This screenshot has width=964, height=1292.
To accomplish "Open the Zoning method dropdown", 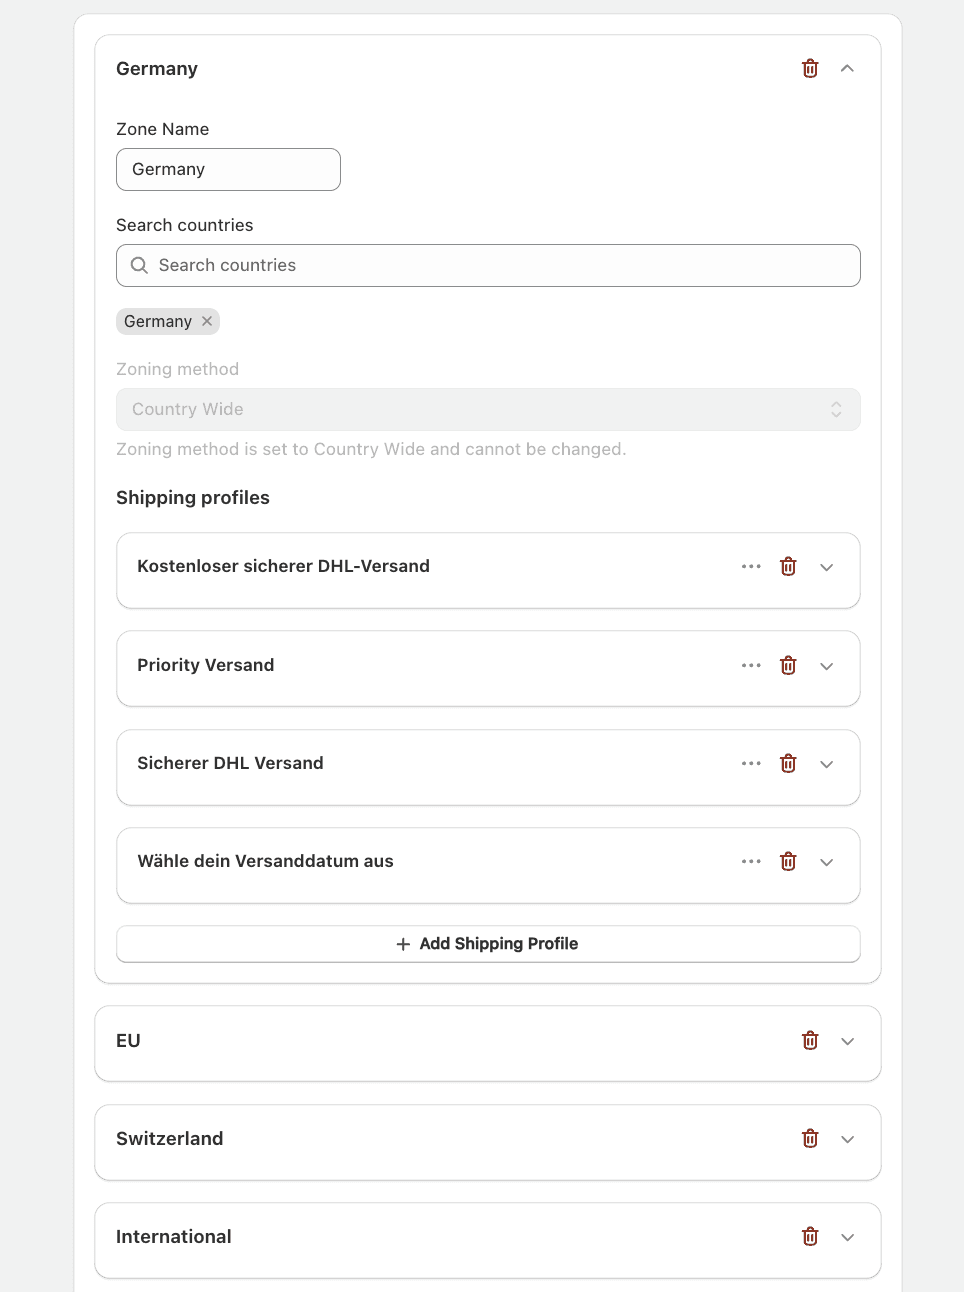I will coord(488,410).
